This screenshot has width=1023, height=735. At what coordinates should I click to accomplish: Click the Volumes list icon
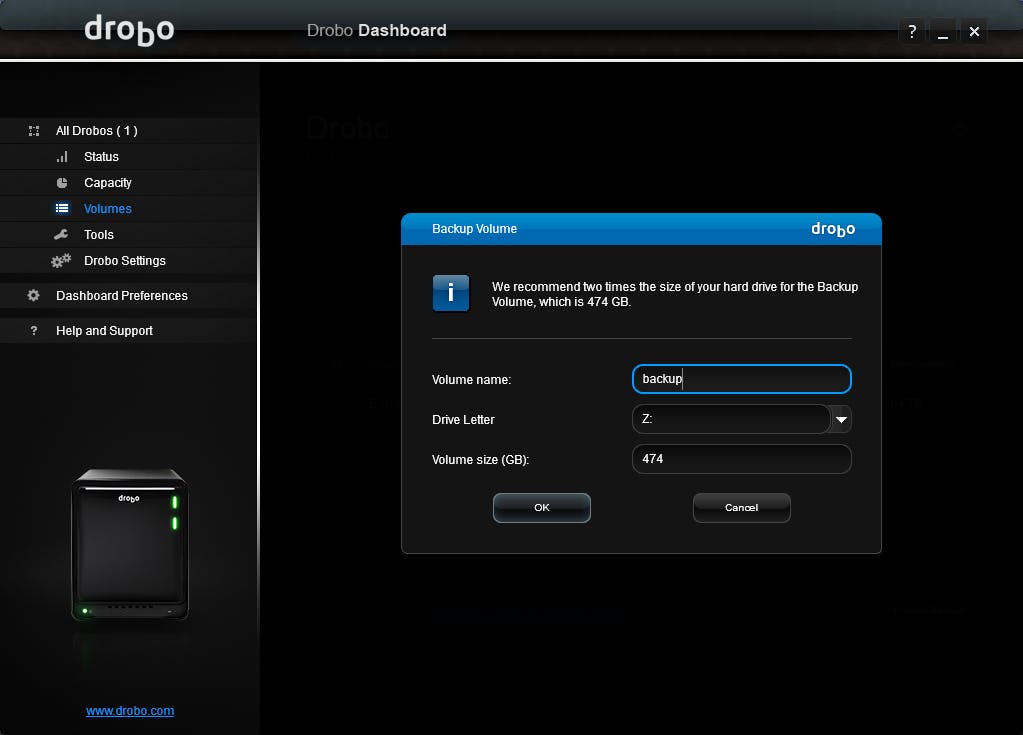[62, 209]
